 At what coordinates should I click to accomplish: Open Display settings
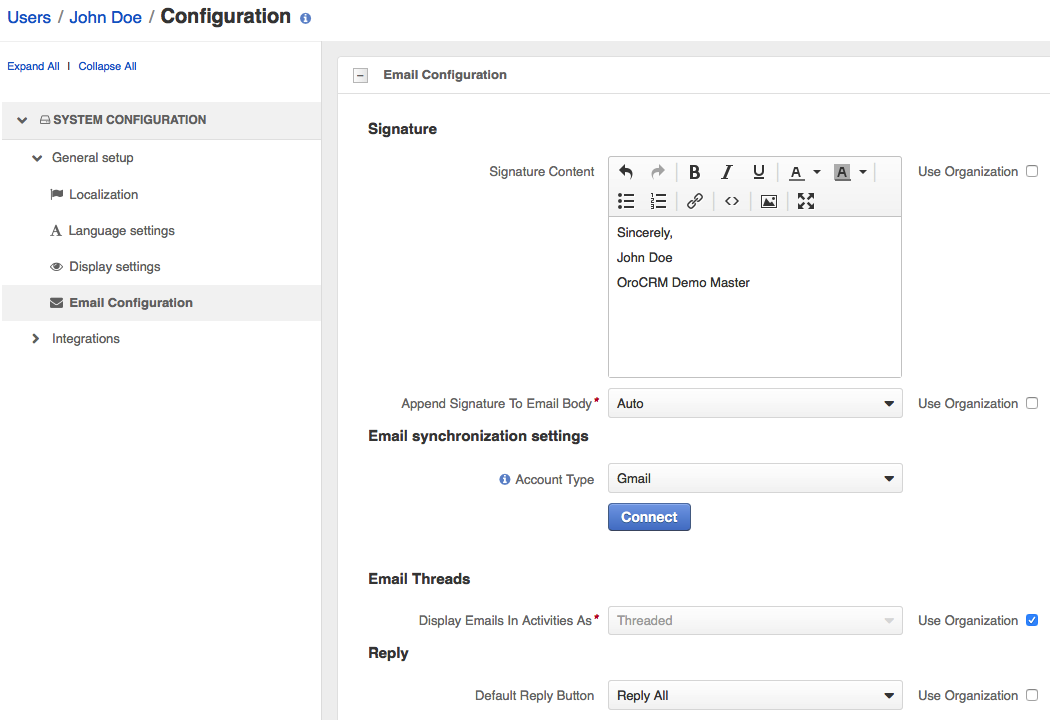(115, 267)
